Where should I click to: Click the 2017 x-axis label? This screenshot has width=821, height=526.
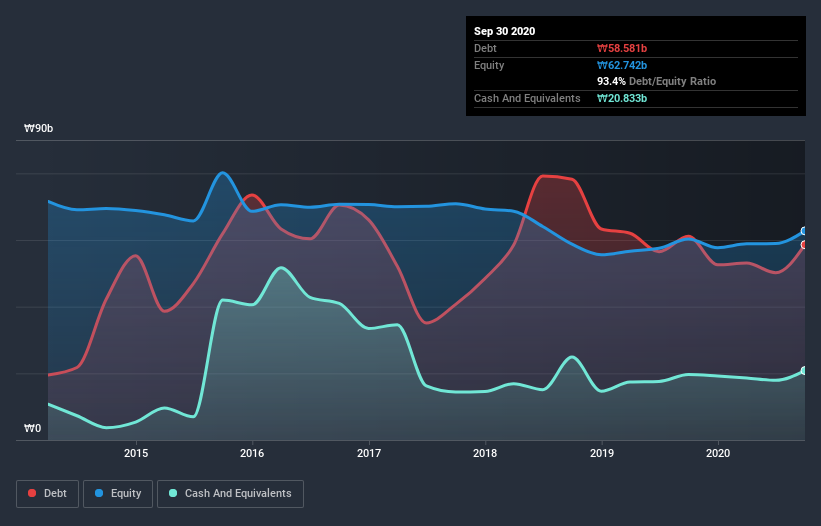369,453
